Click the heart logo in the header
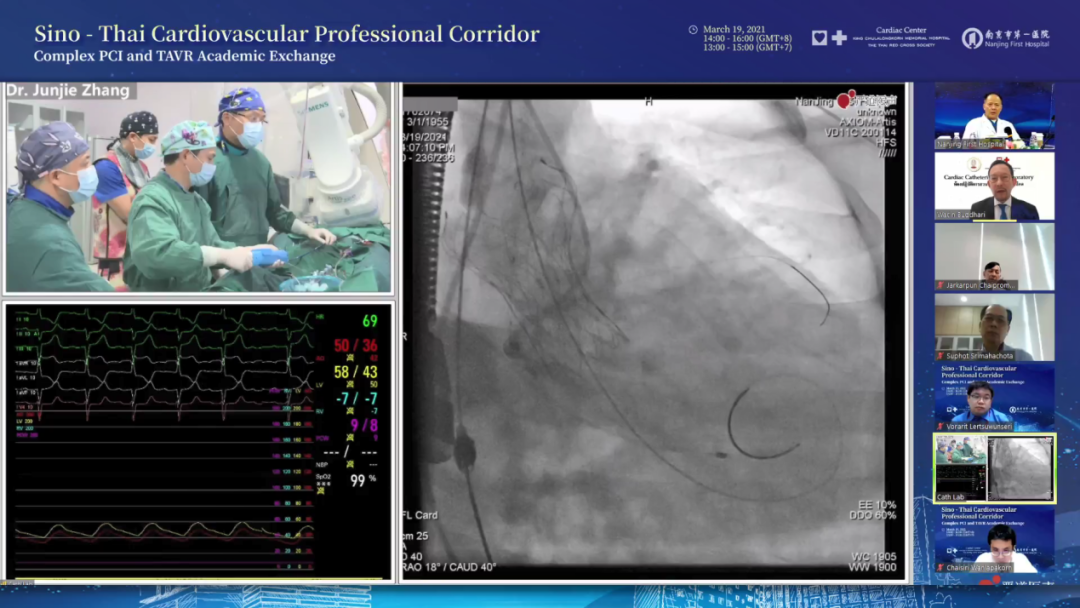This screenshot has width=1080, height=608. (x=819, y=38)
